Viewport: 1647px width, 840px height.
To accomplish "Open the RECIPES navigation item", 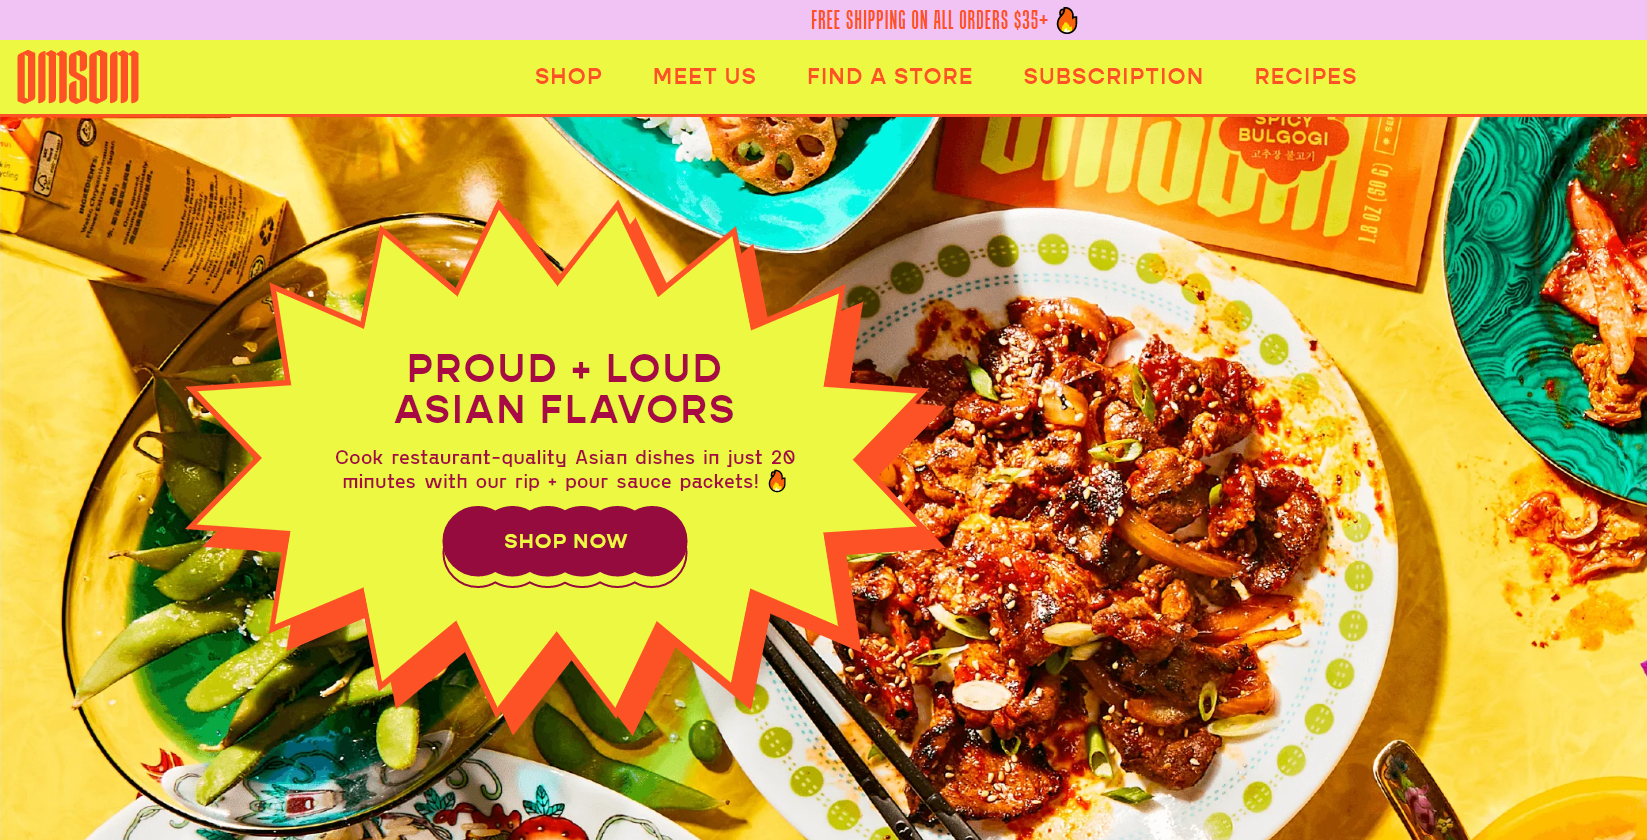I will (x=1305, y=76).
